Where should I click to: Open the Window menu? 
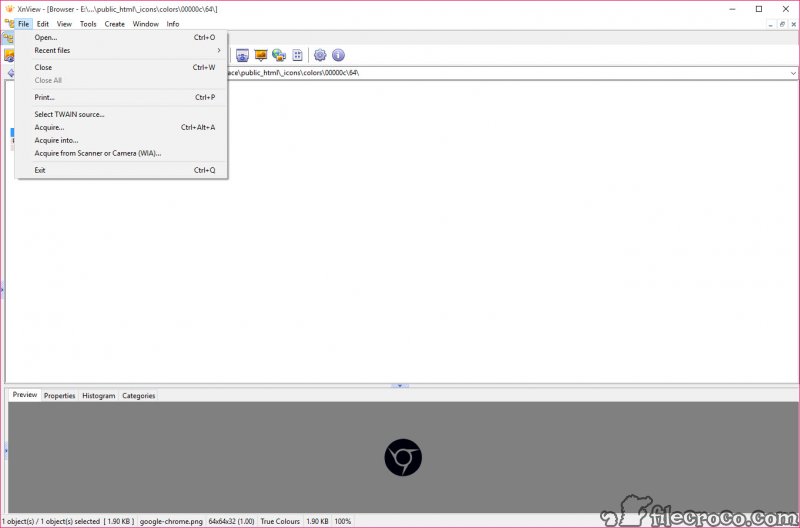[145, 24]
